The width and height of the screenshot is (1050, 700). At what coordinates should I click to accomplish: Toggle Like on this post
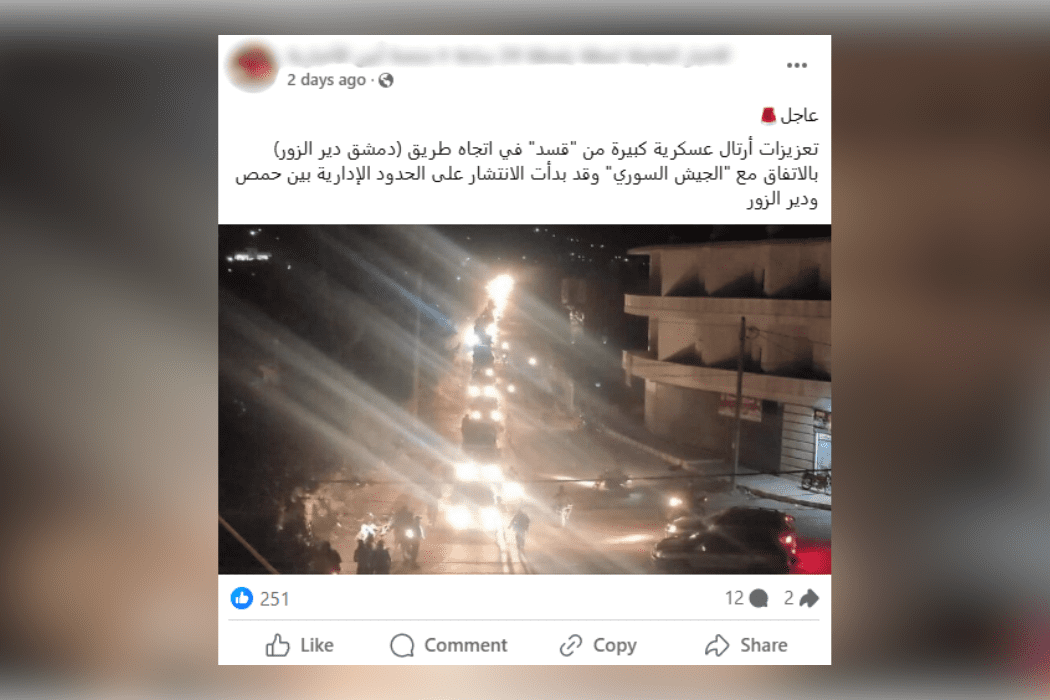click(299, 645)
